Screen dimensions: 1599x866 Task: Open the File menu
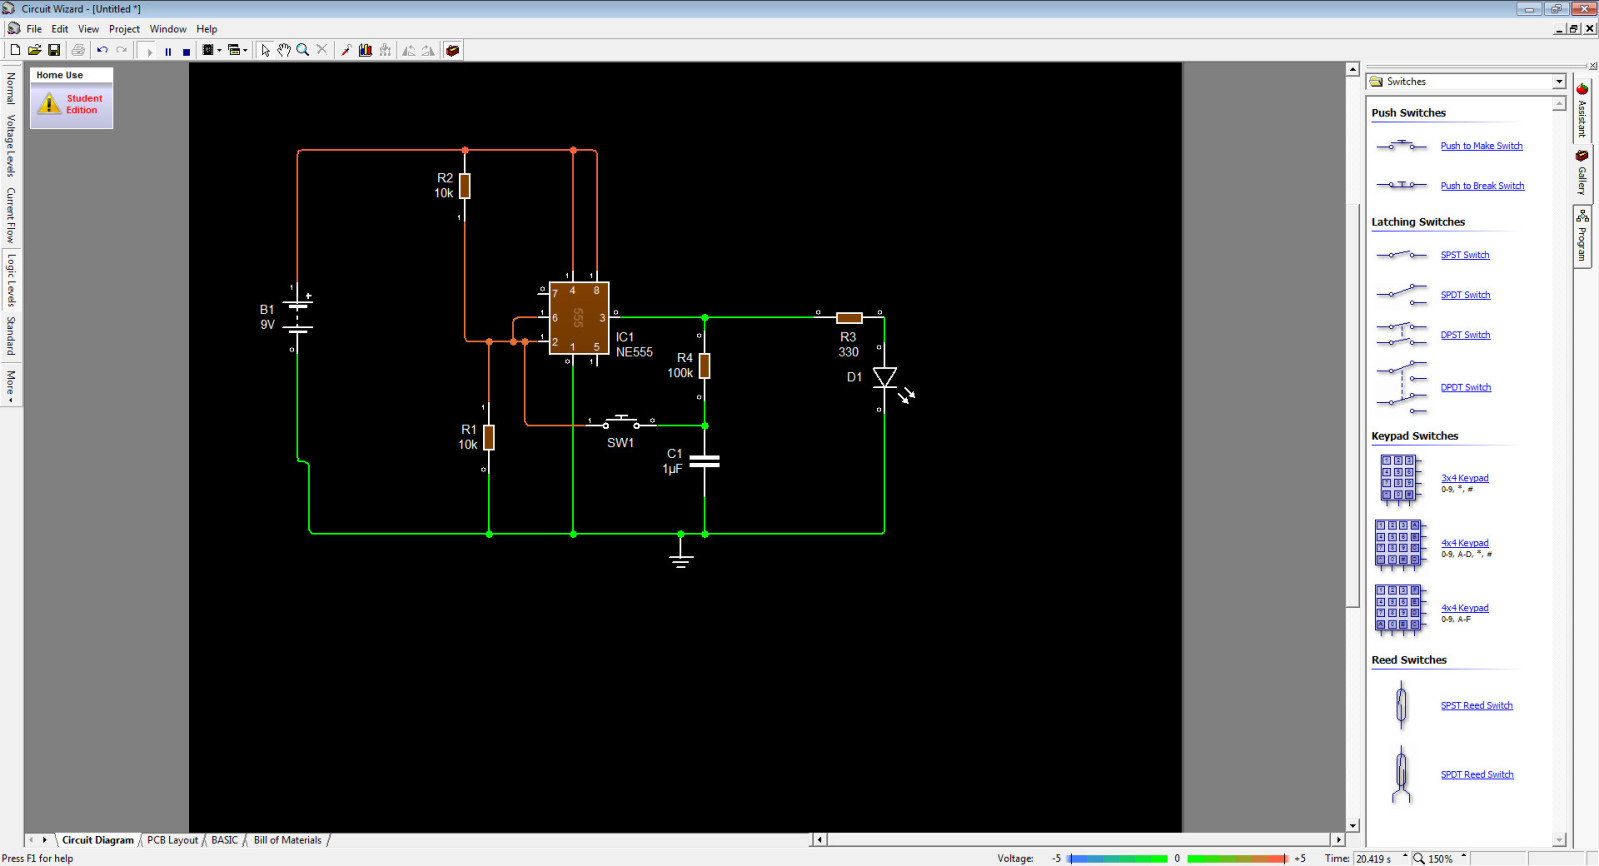pos(34,29)
